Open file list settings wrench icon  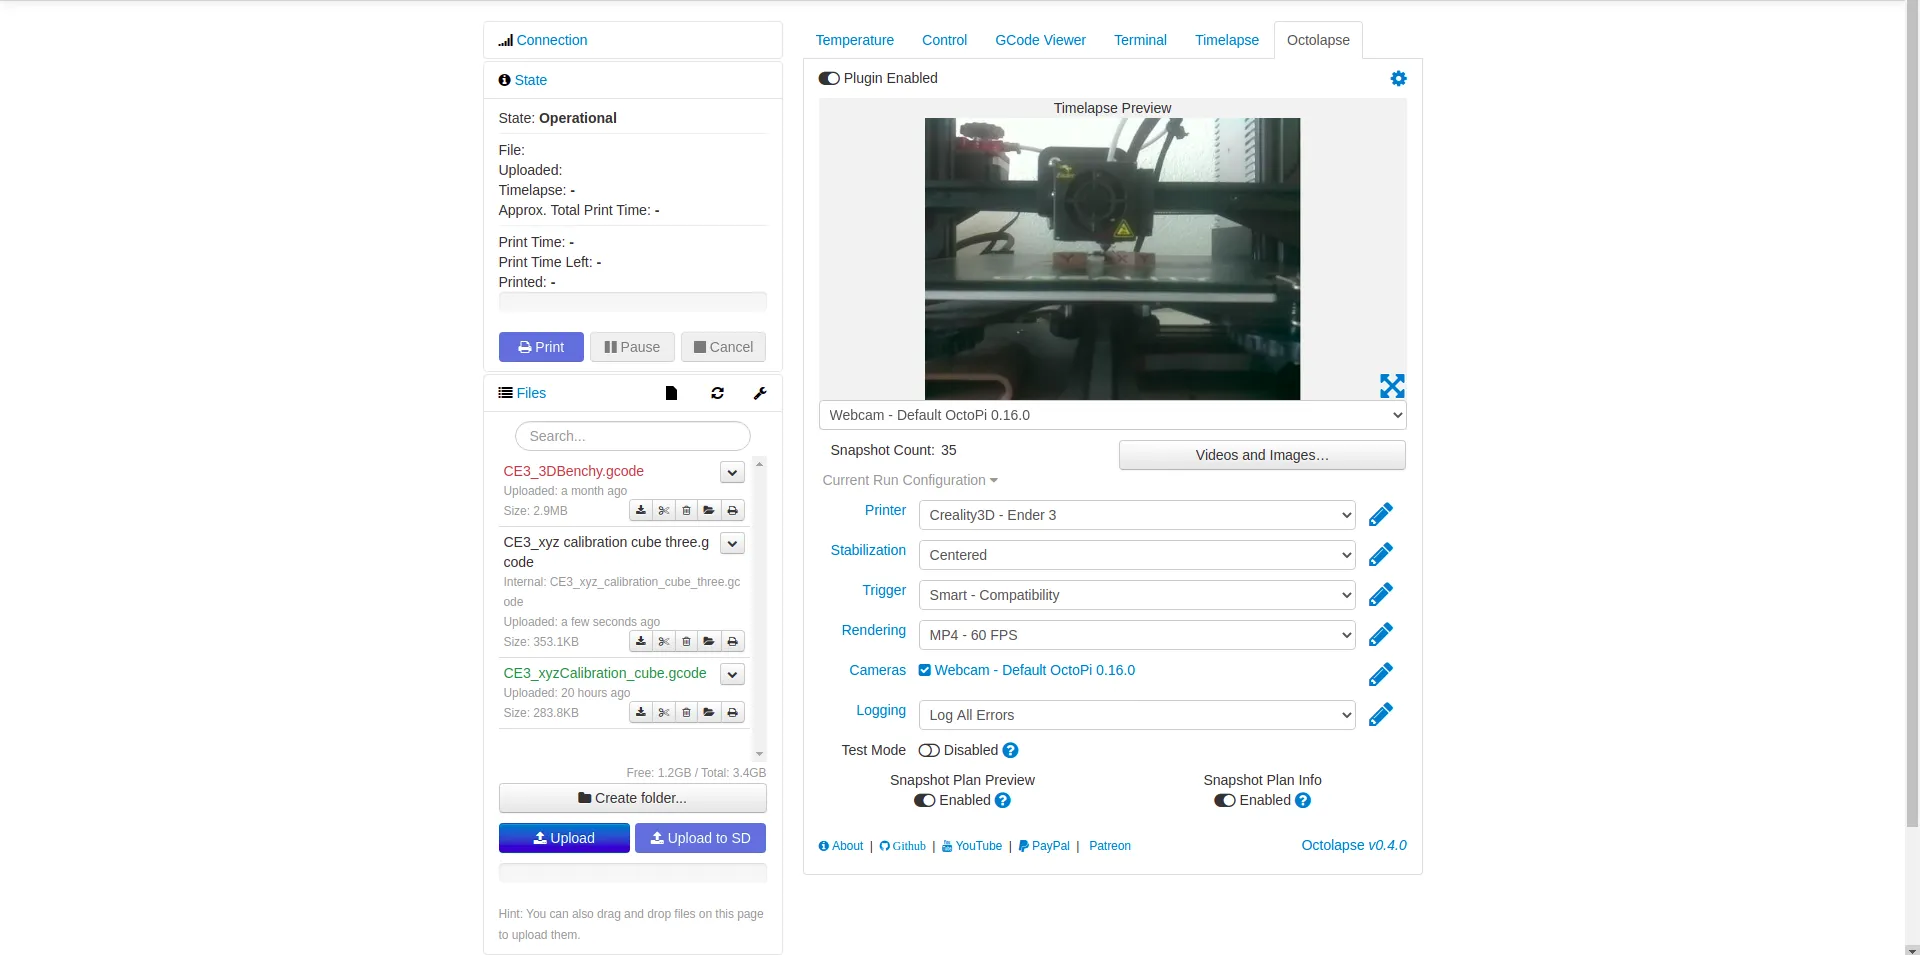(760, 393)
